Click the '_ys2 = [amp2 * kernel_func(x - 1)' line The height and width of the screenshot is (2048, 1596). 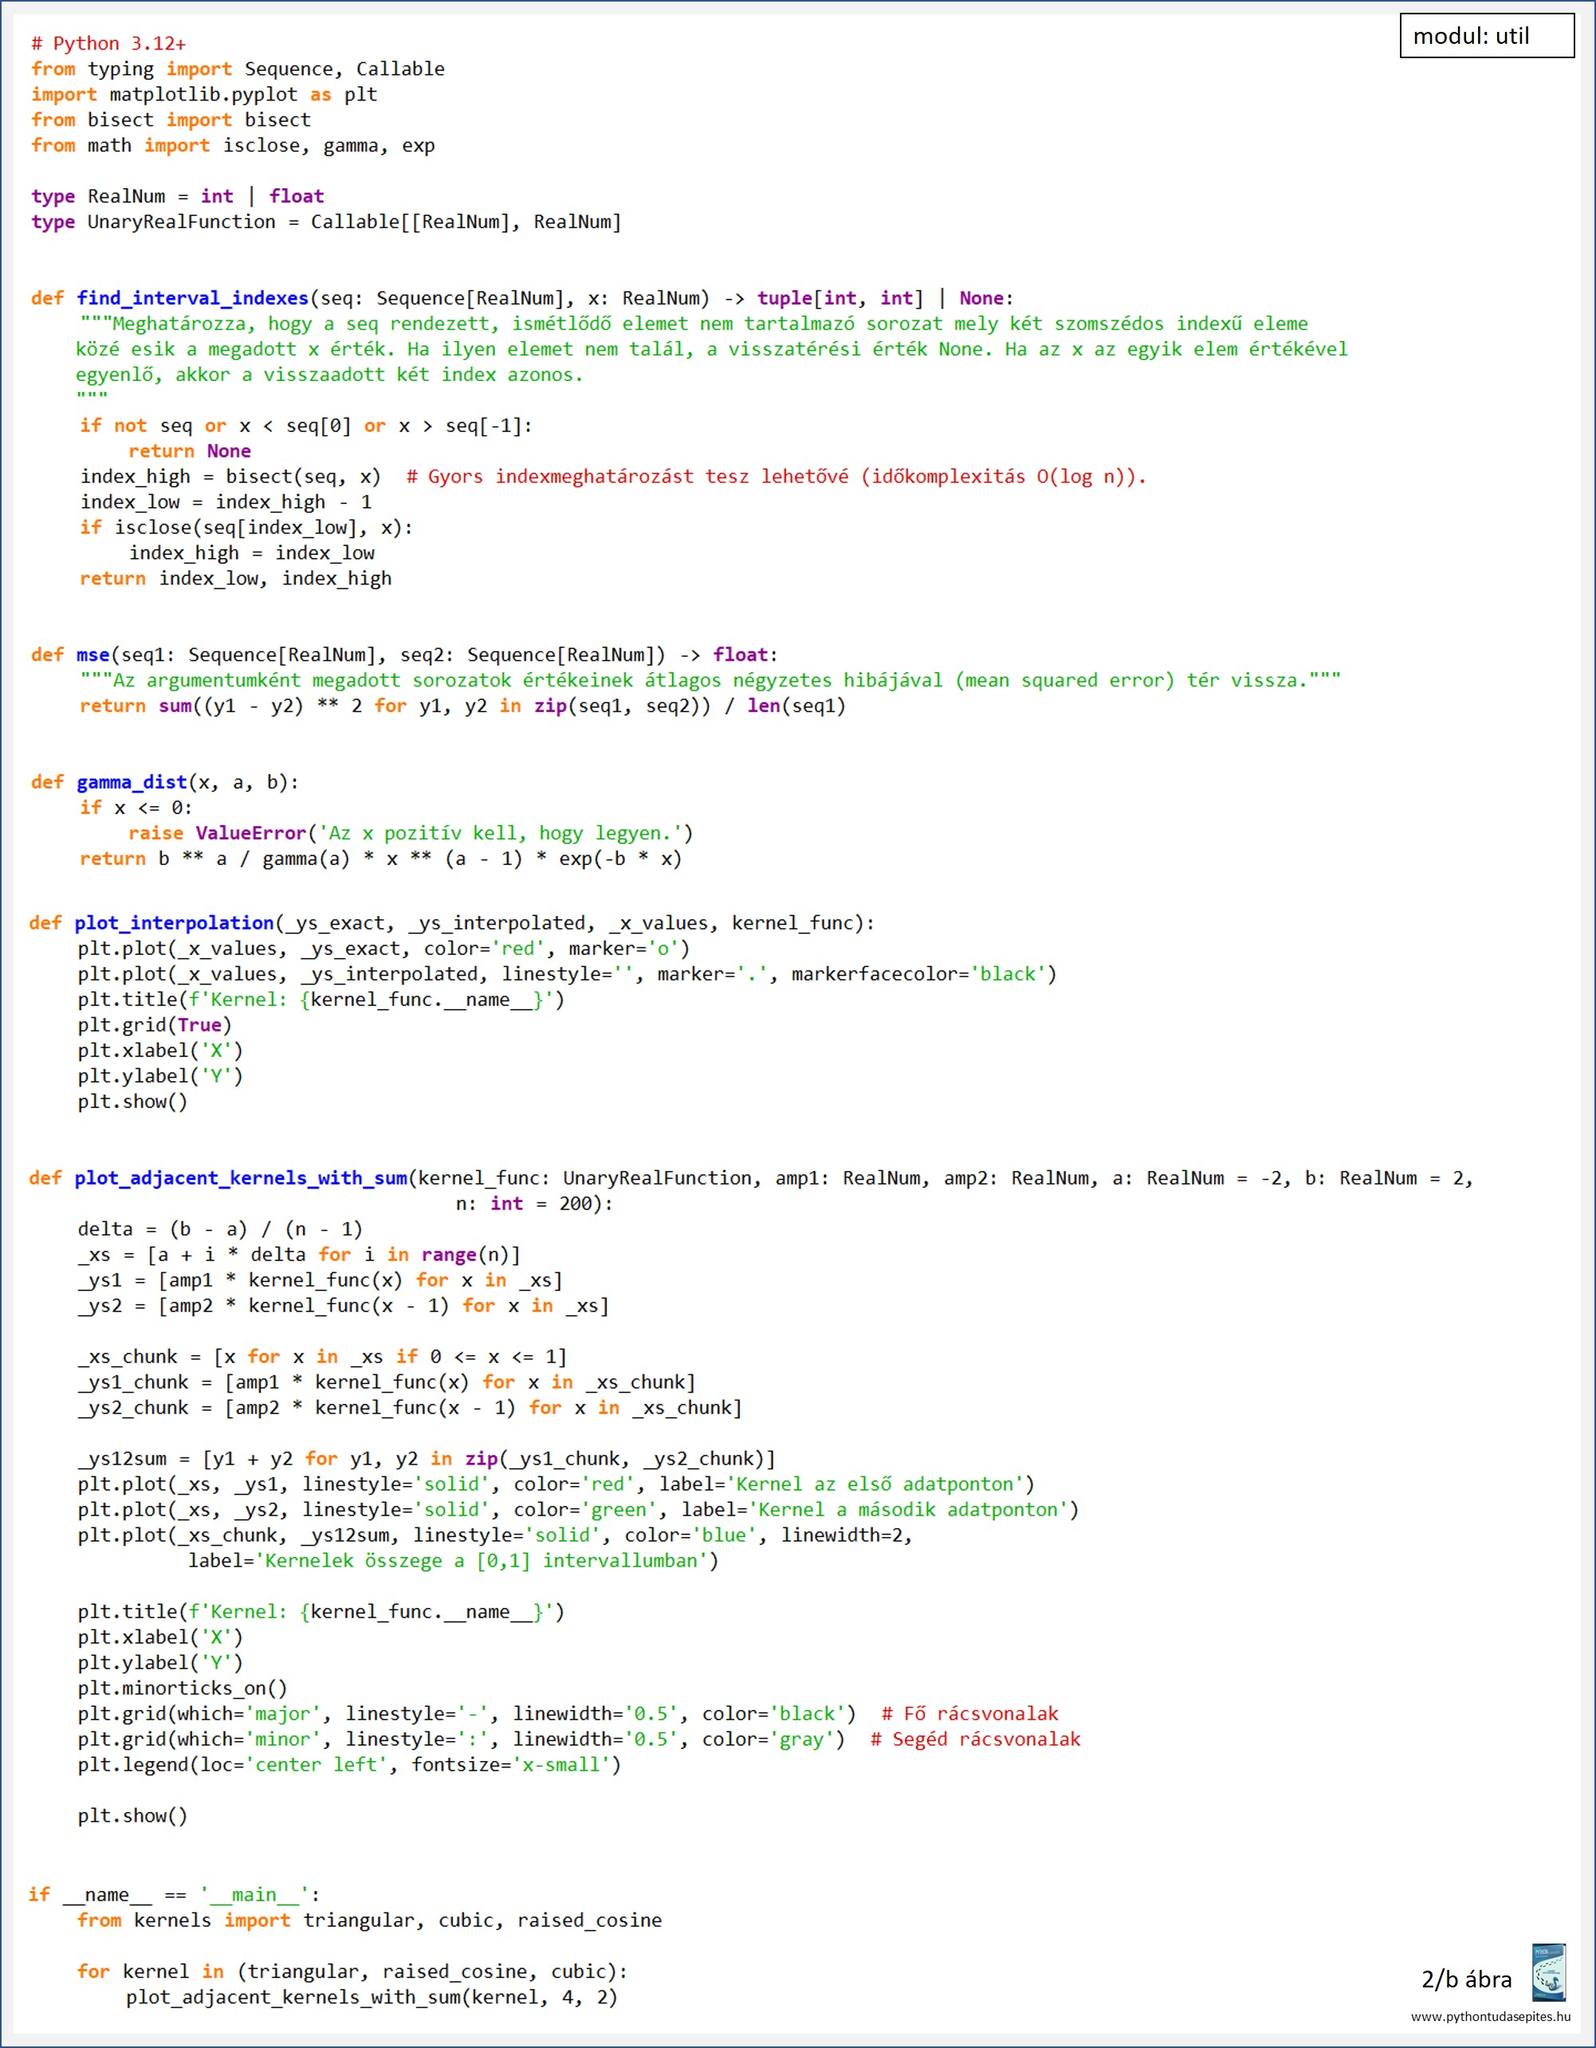point(344,1306)
